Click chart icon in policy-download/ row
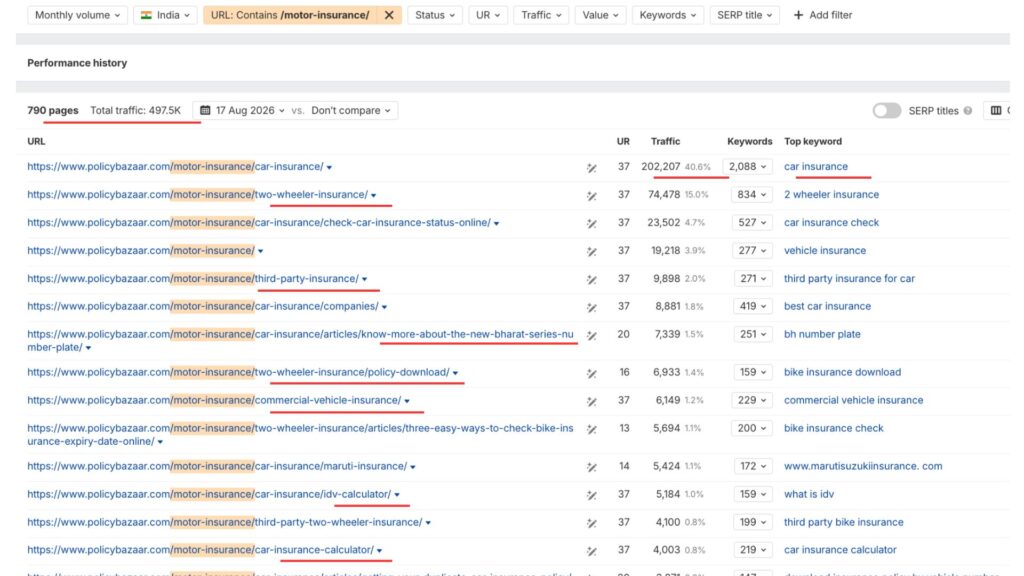 click(592, 374)
